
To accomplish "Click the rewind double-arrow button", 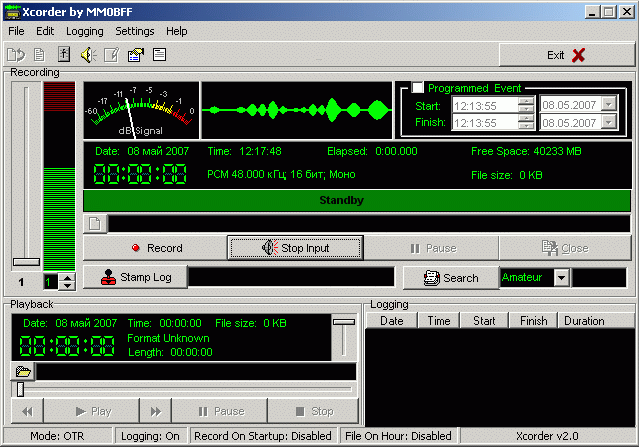I will (27, 412).
